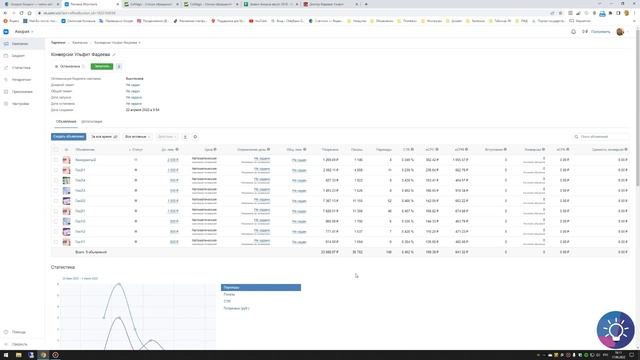The image size is (640, 360).
Task: Click the download icon above the ads table
Action: coord(185,137)
